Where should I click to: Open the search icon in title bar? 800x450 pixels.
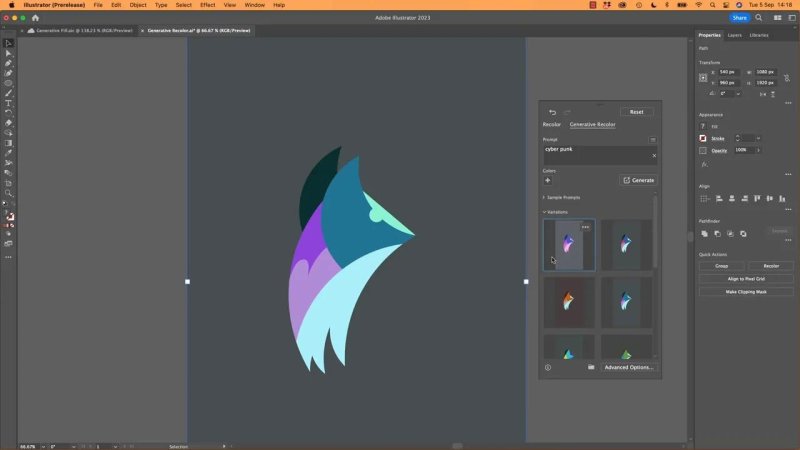(759, 18)
